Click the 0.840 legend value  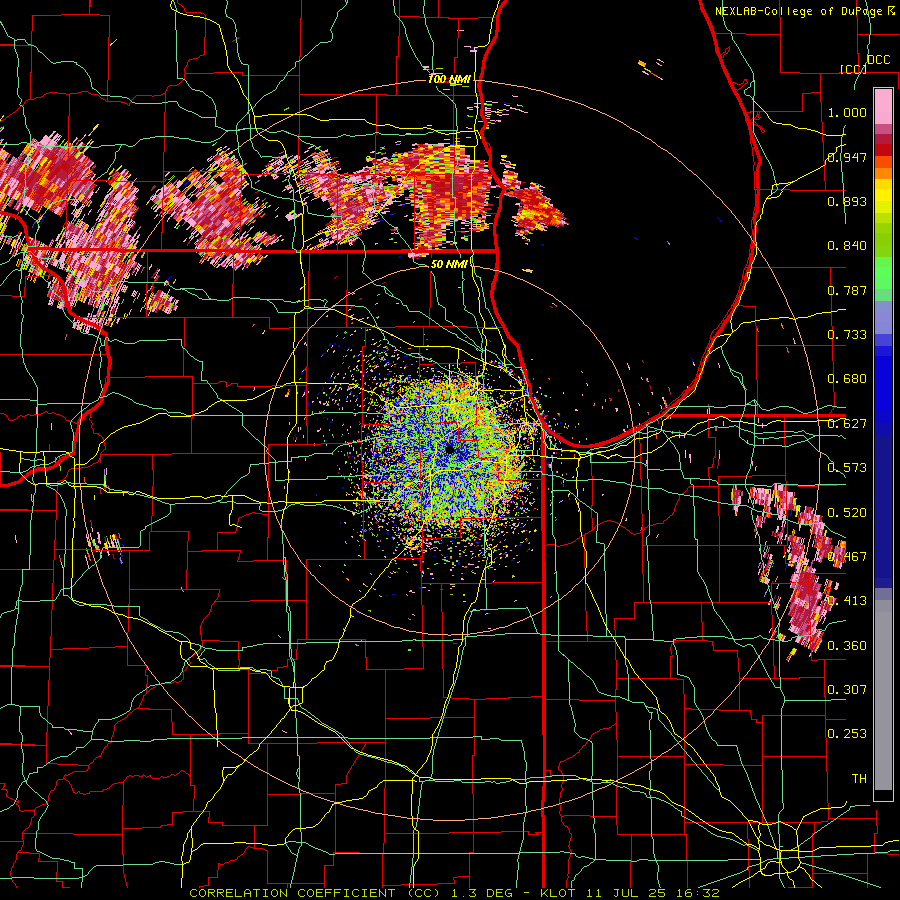point(847,246)
